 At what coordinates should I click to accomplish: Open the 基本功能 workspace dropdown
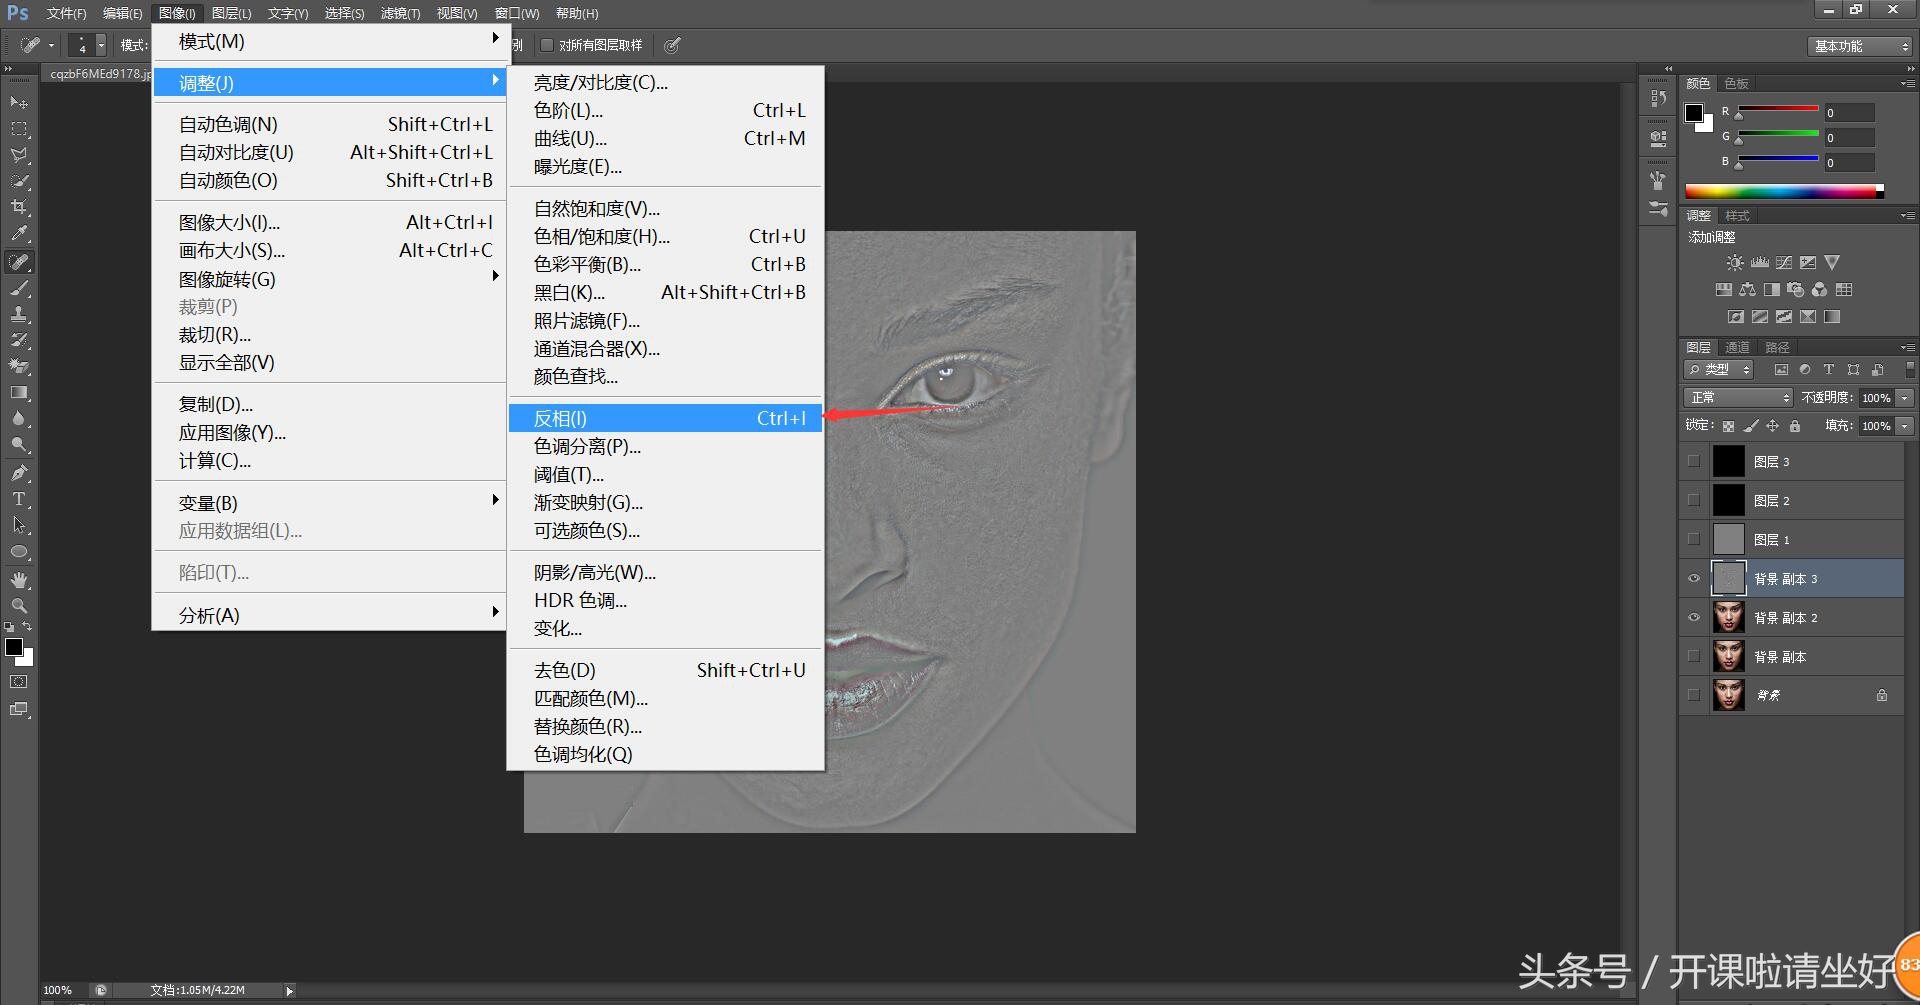(x=1860, y=46)
